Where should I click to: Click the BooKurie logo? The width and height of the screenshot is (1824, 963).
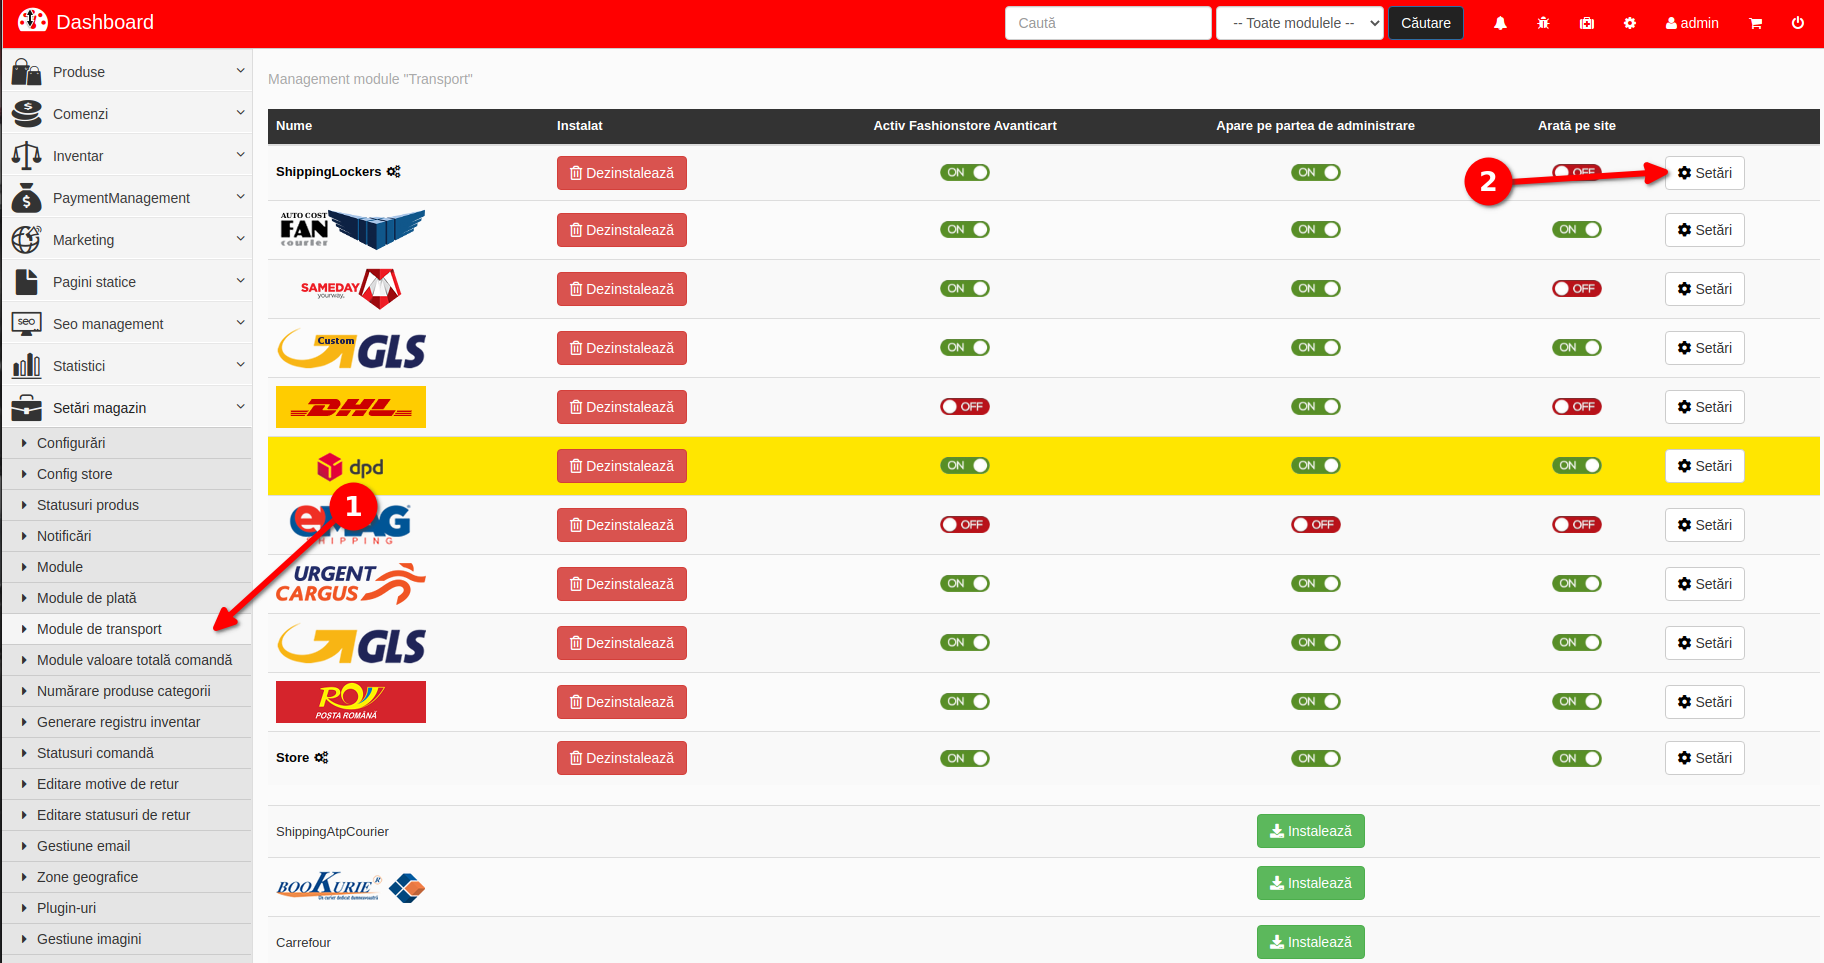click(351, 886)
